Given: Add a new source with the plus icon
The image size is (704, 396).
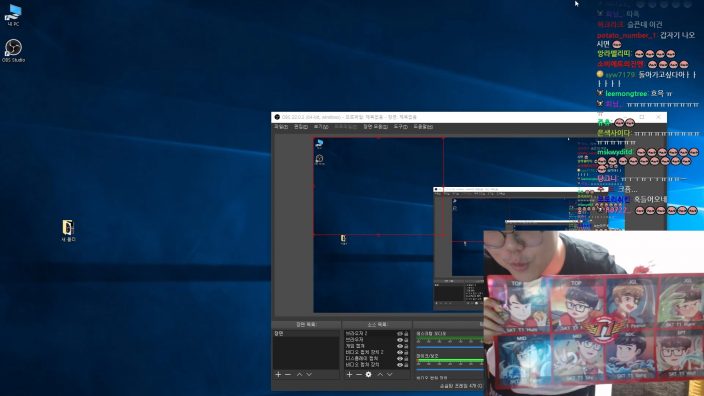Looking at the screenshot, I should tap(349, 374).
